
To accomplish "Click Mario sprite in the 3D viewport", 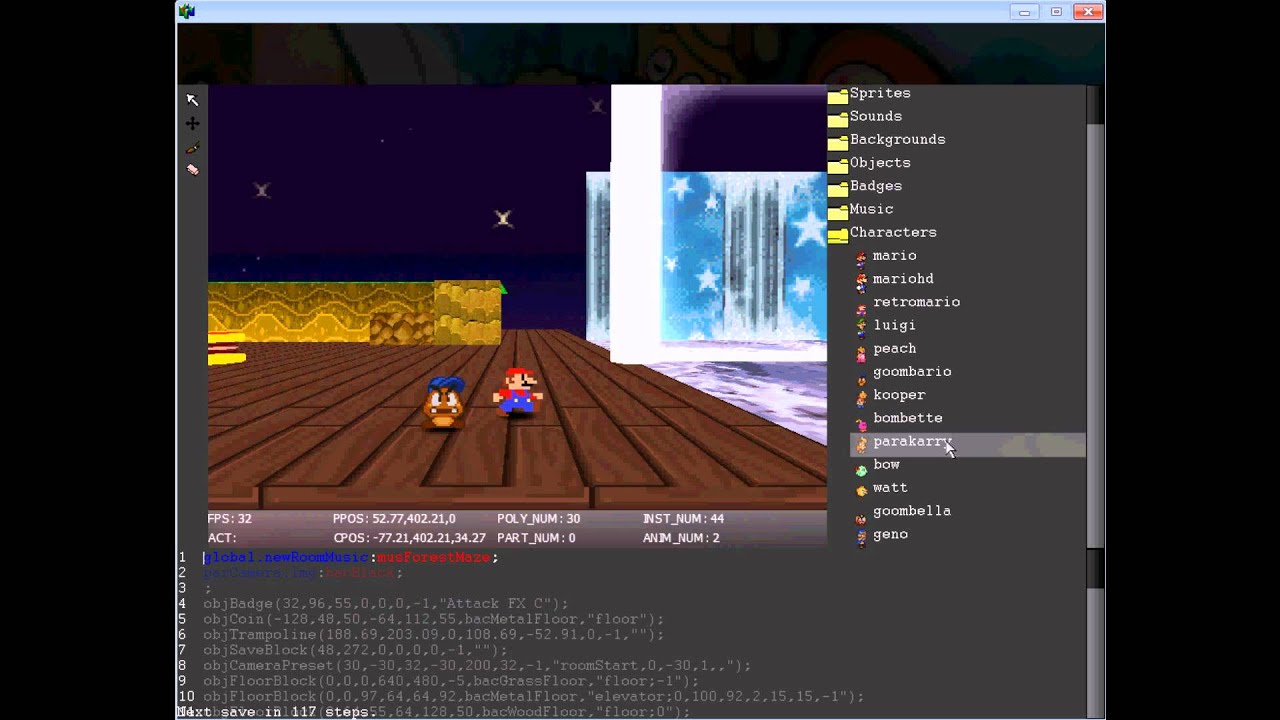I will click(517, 391).
